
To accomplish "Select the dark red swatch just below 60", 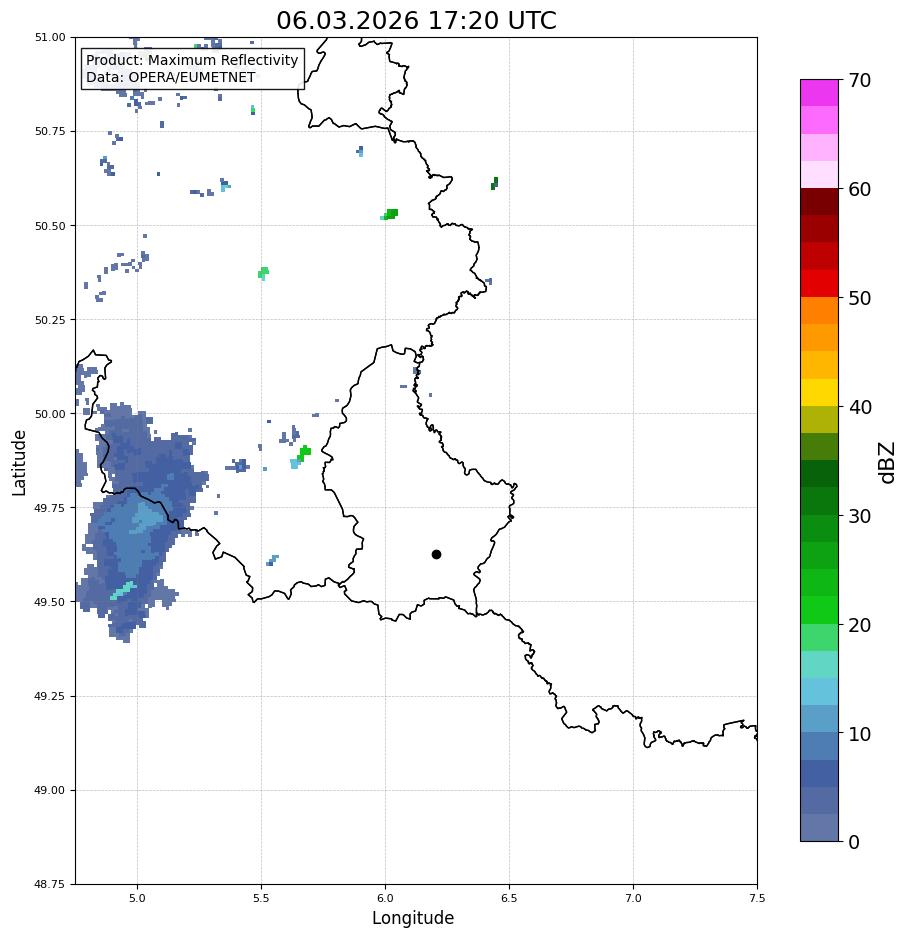I will (820, 202).
